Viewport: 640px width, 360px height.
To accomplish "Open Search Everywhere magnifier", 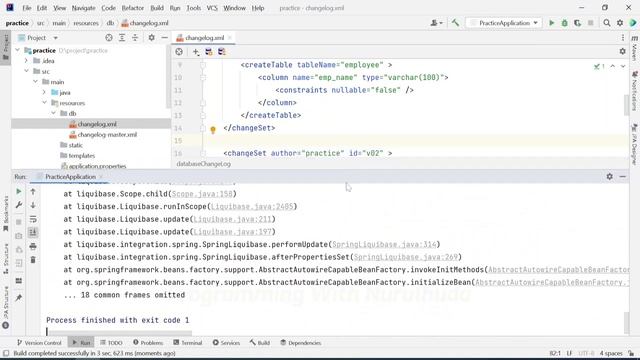I will [607, 23].
